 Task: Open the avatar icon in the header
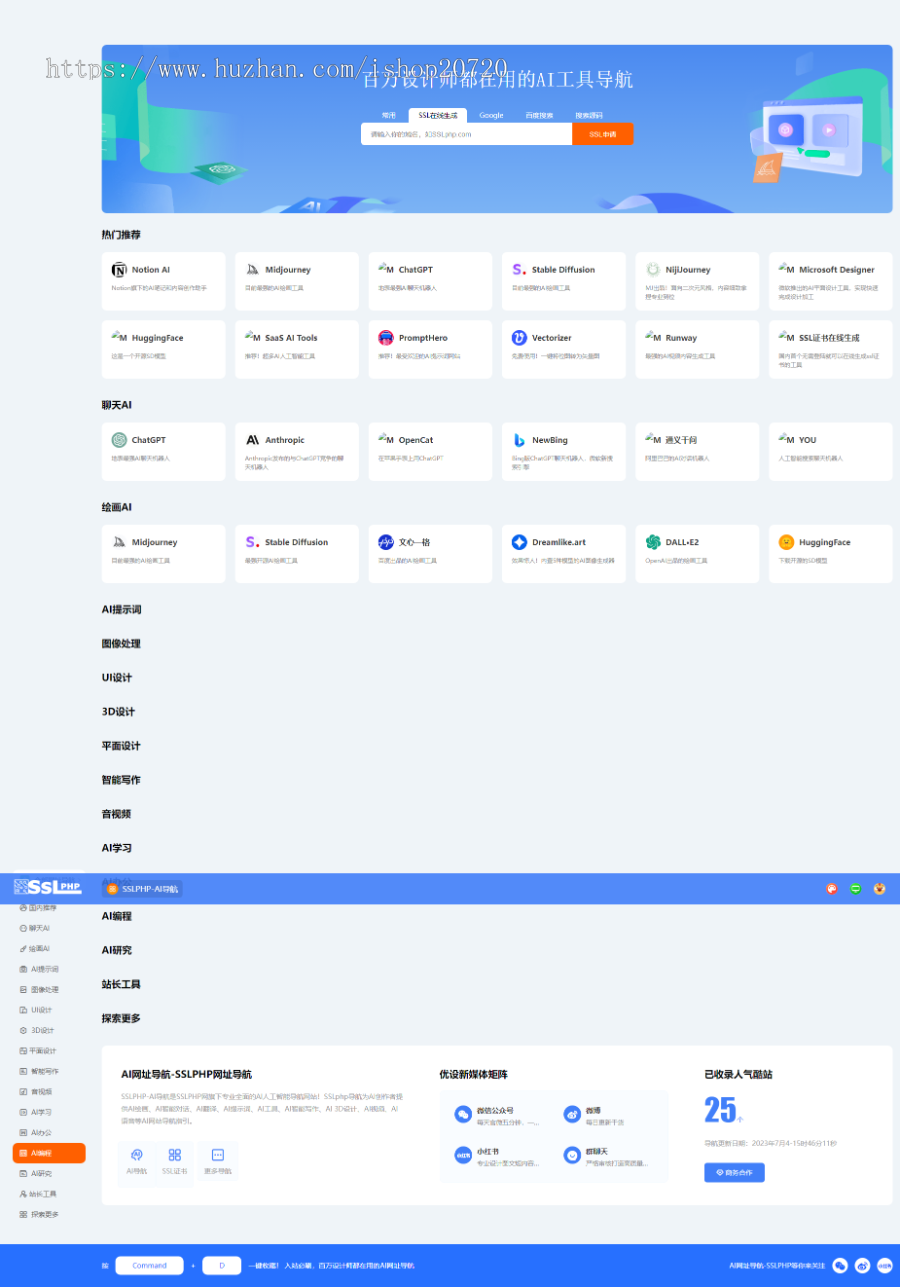point(880,888)
